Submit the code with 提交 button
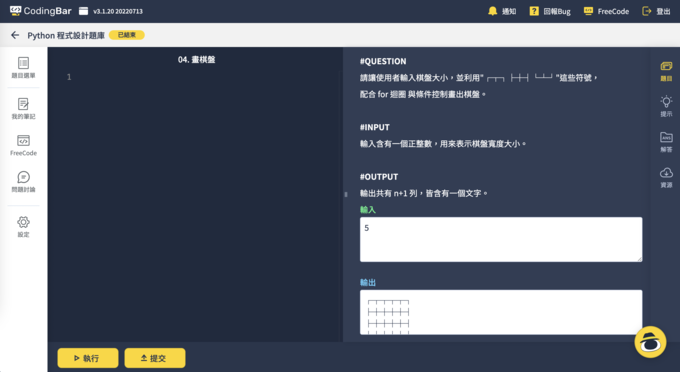 pos(155,358)
